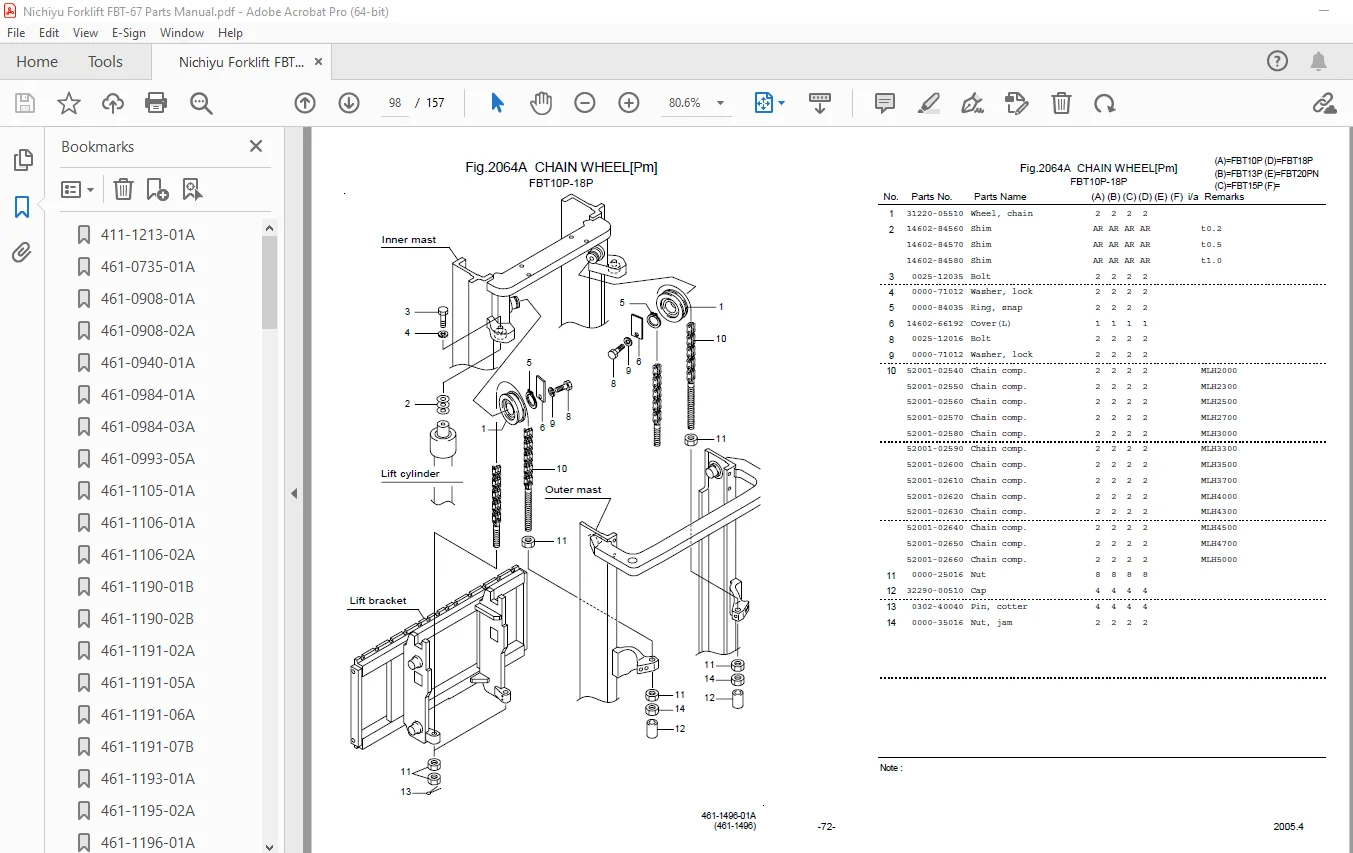
Task: Click the page number input field
Action: [x=394, y=103]
